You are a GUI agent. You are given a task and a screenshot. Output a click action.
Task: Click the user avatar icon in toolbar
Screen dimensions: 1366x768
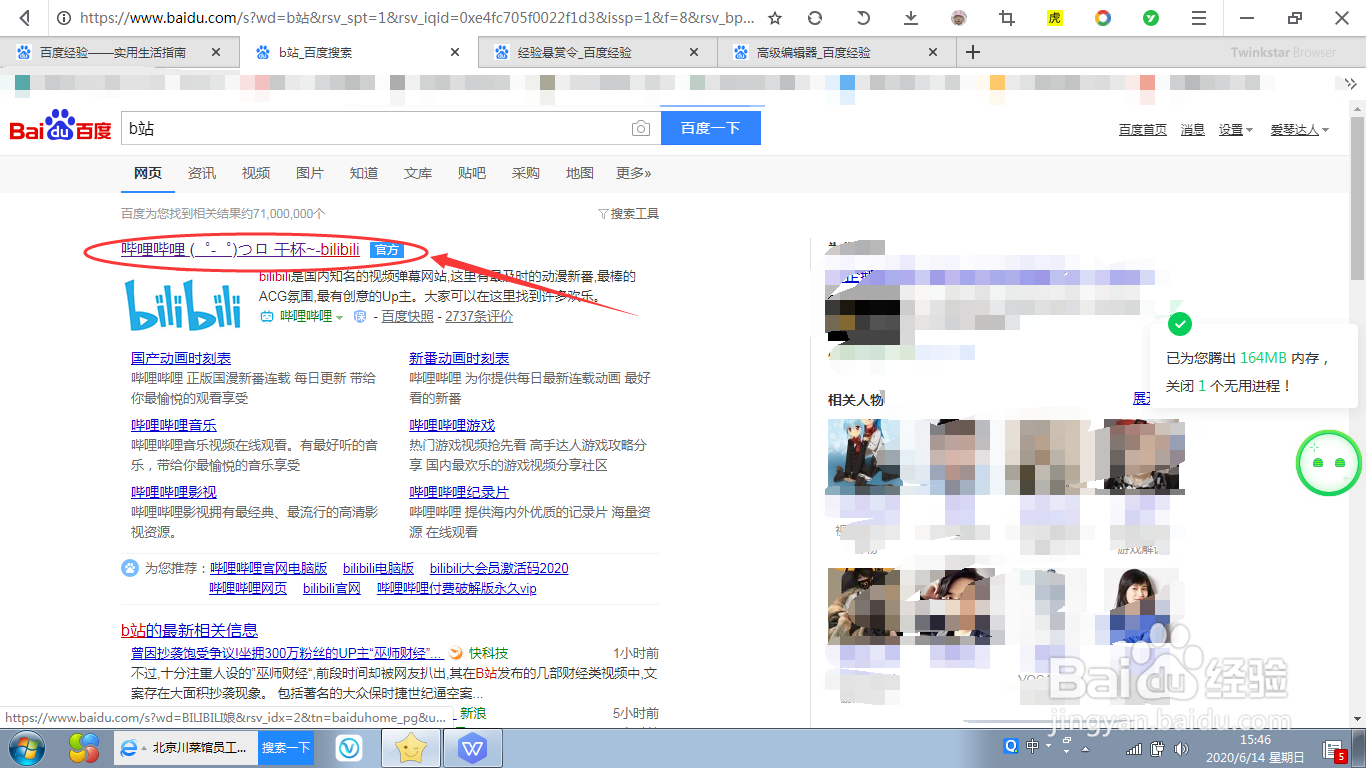(x=959, y=18)
